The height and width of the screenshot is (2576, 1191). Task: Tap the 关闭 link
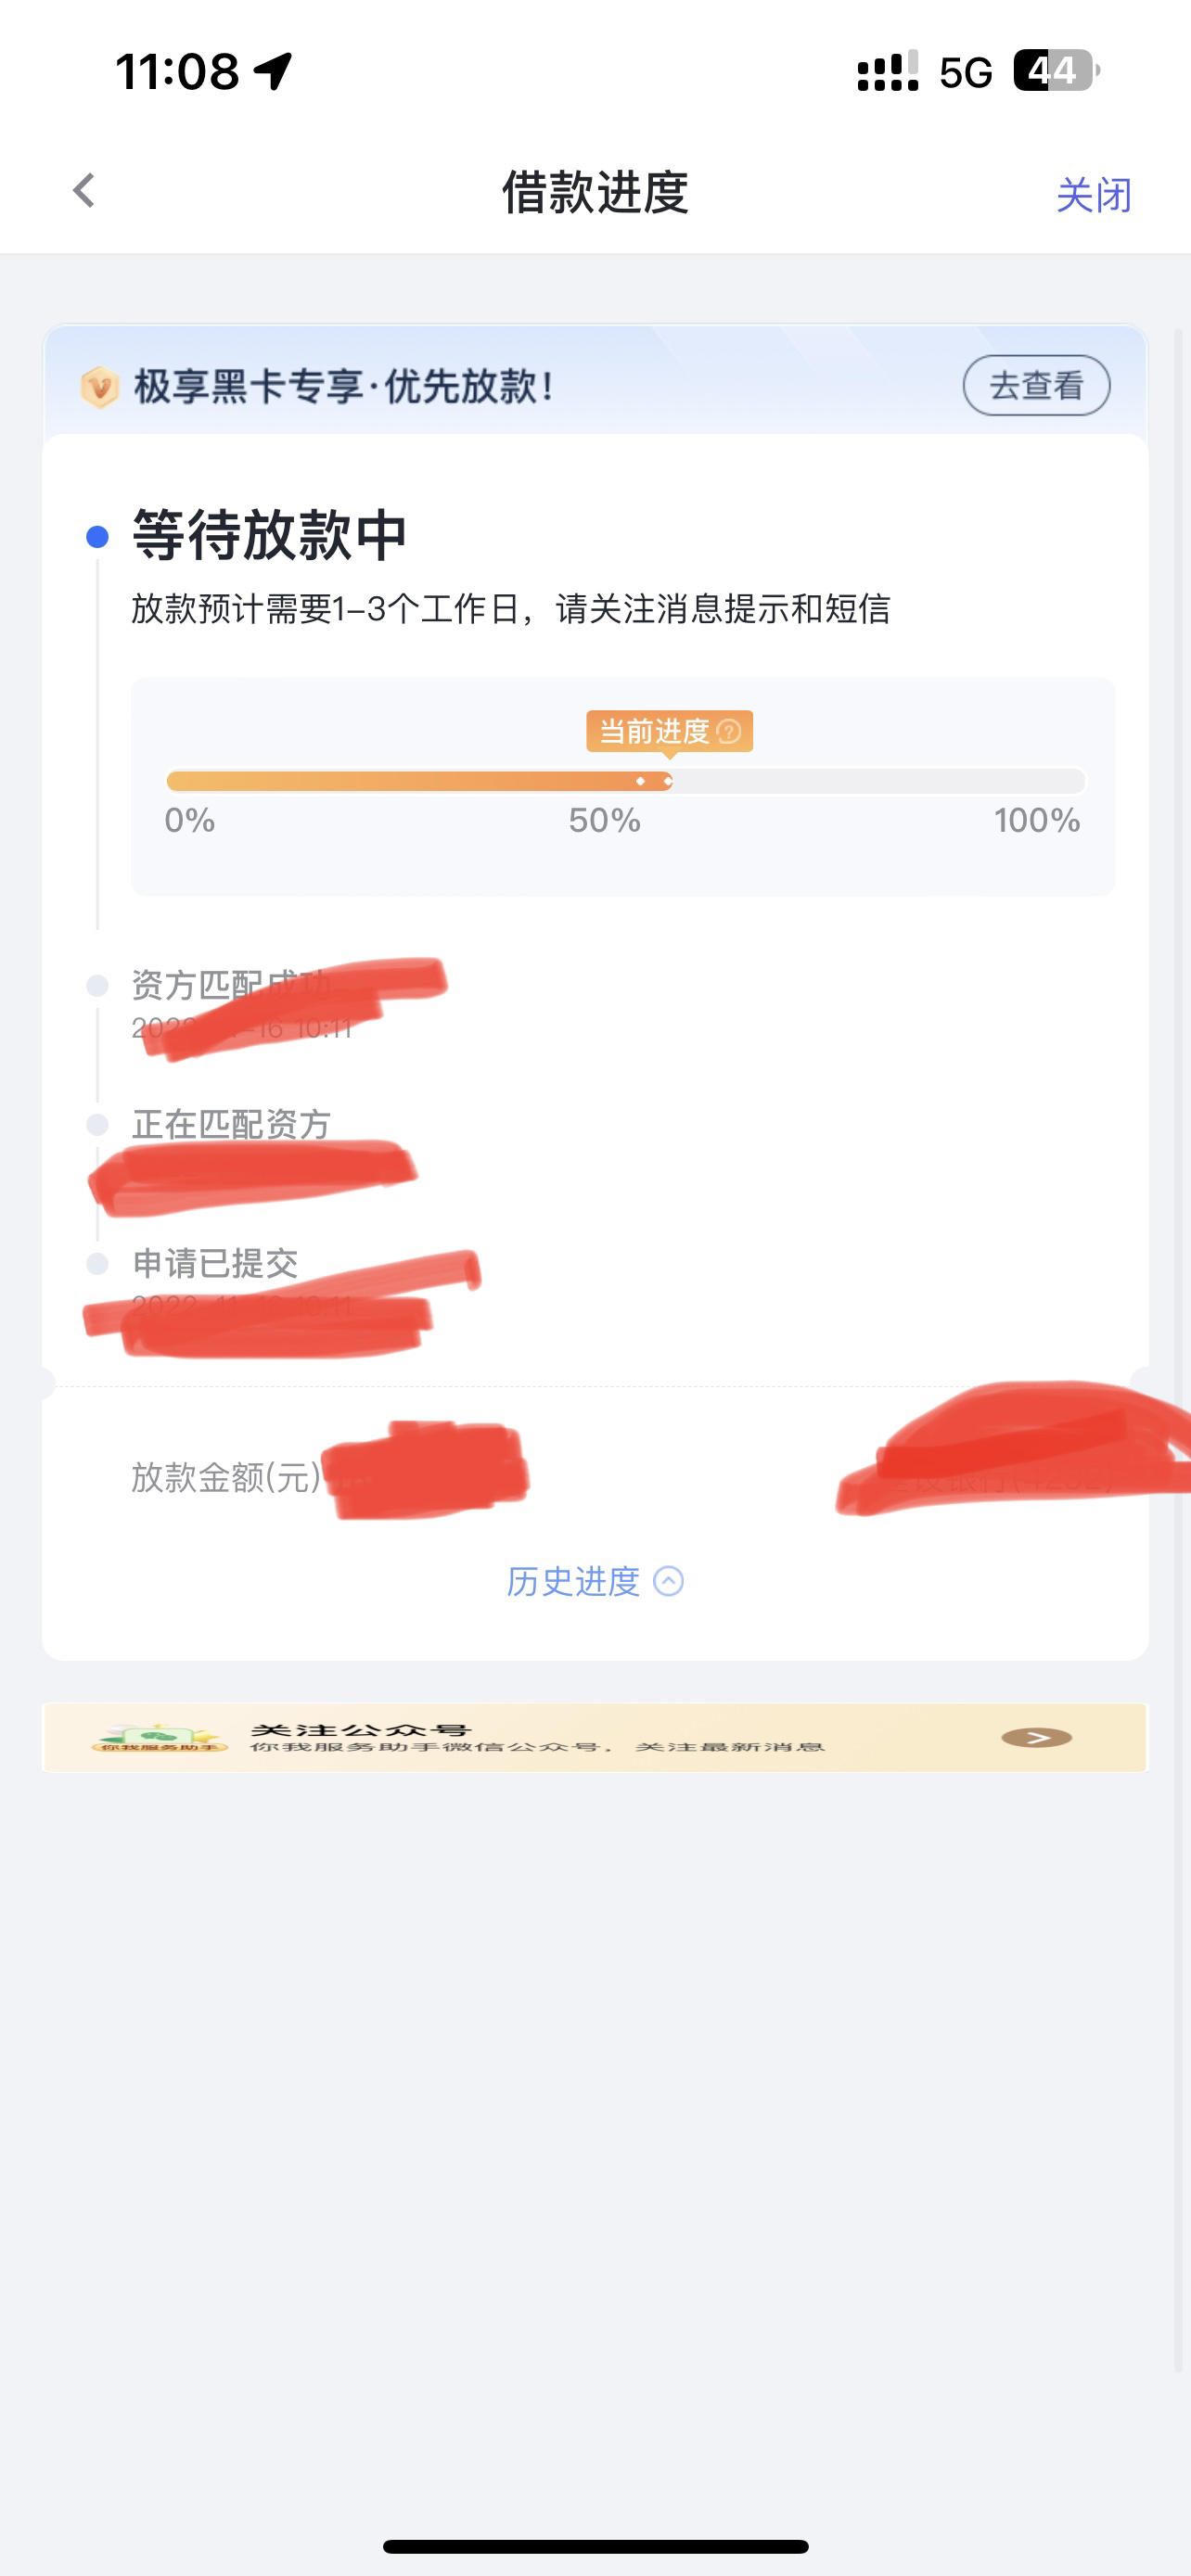click(1094, 194)
